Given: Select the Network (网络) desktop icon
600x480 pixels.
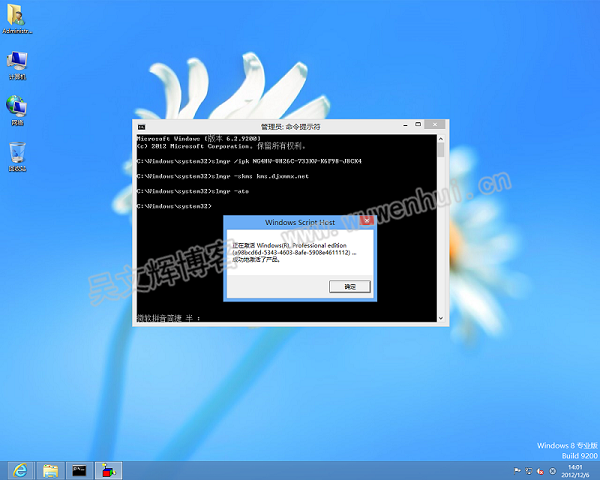Looking at the screenshot, I should click(x=17, y=108).
